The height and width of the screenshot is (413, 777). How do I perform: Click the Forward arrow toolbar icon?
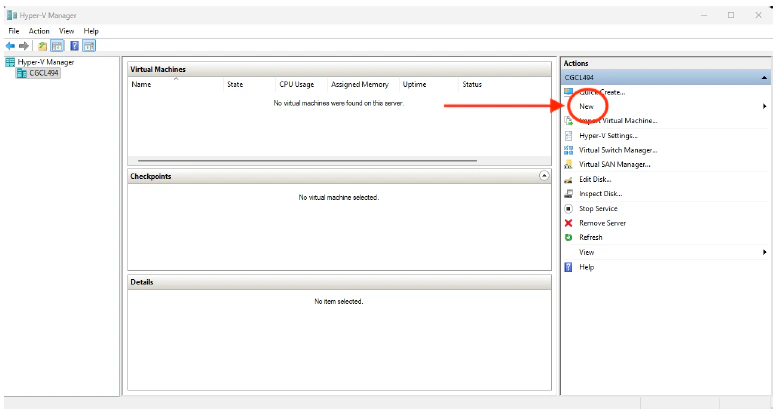tap(24, 46)
